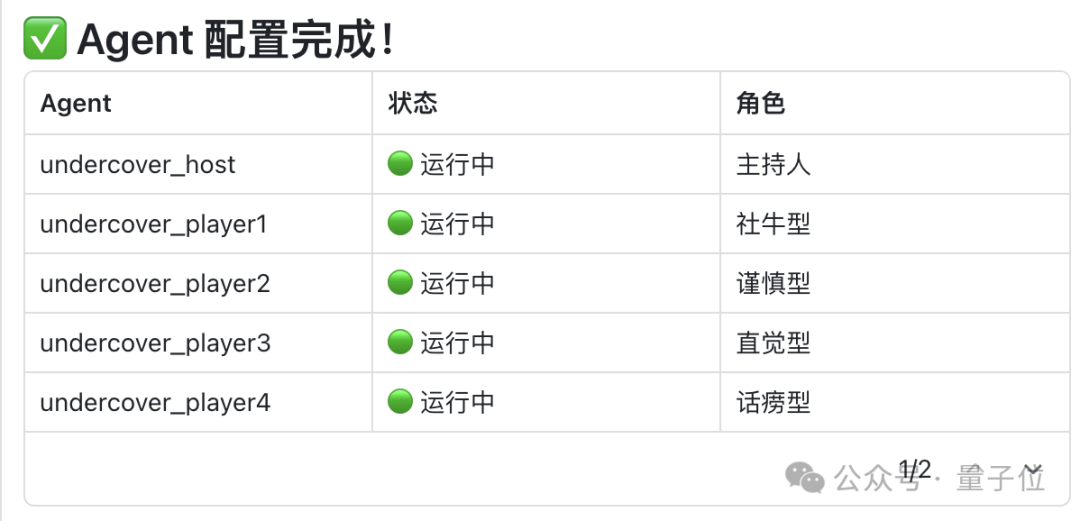Click the 话痨型 role cell
This screenshot has height=521, width=1080.
pos(773,402)
